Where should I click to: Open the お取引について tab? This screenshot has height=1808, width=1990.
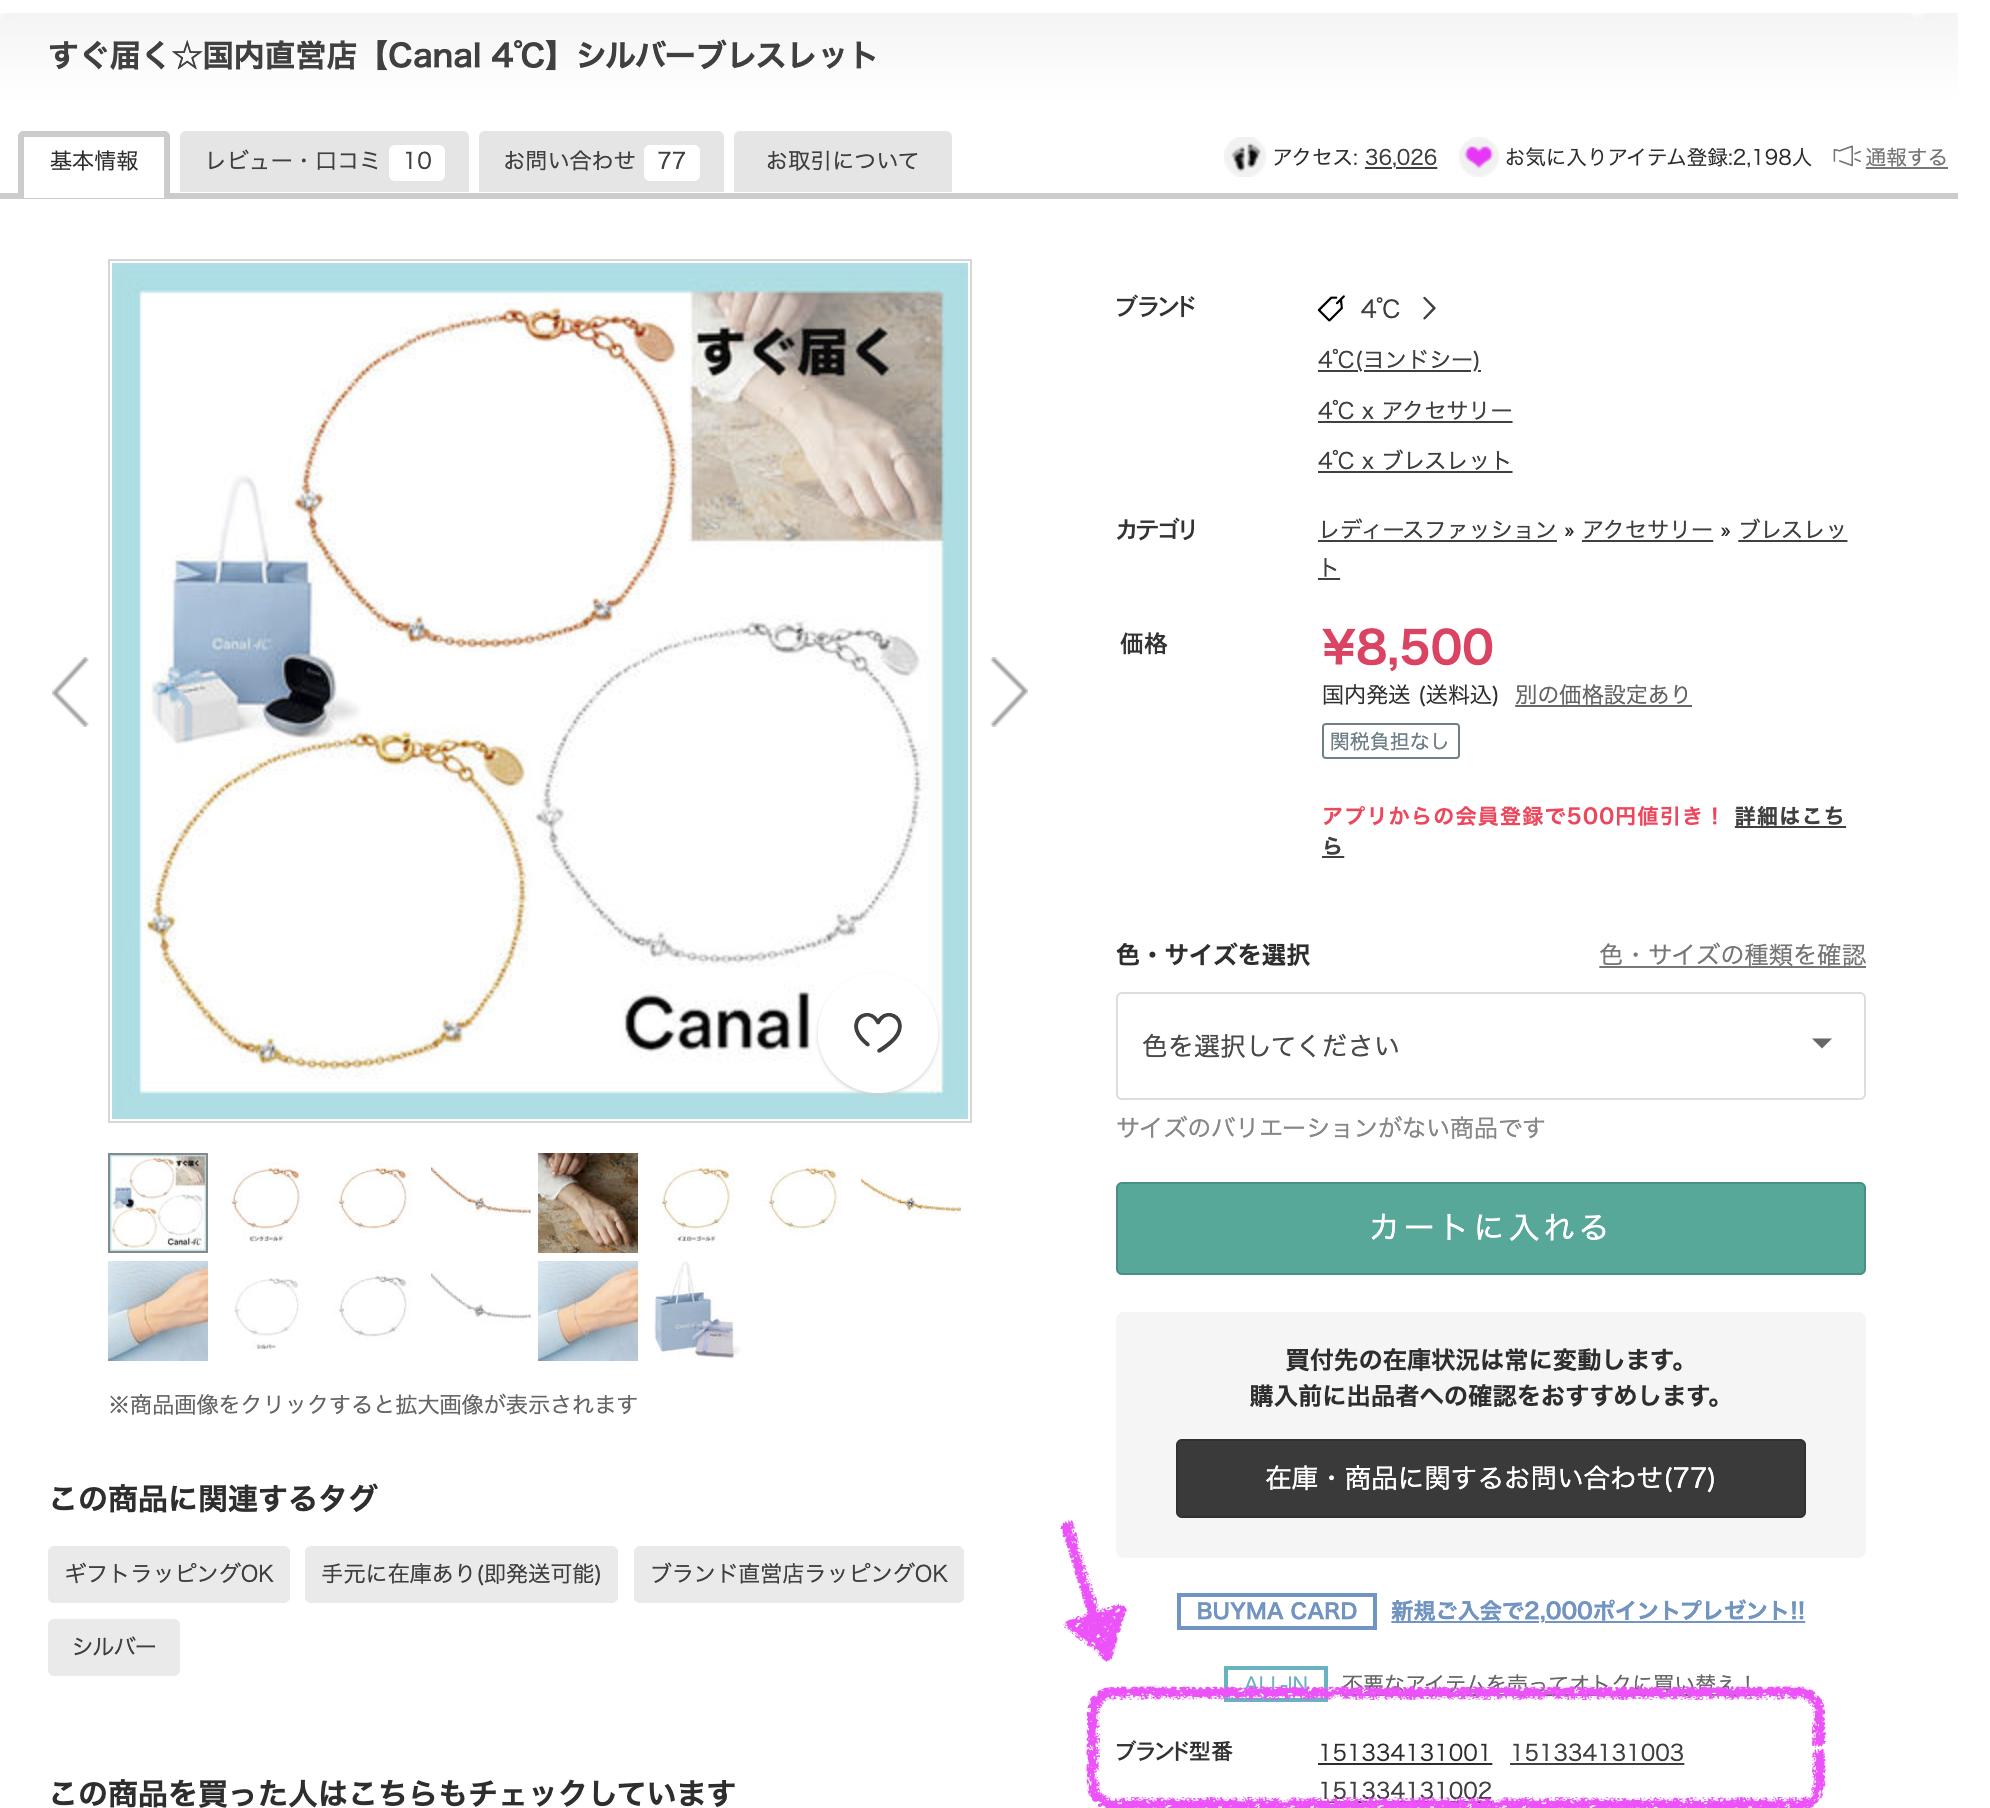[x=842, y=161]
